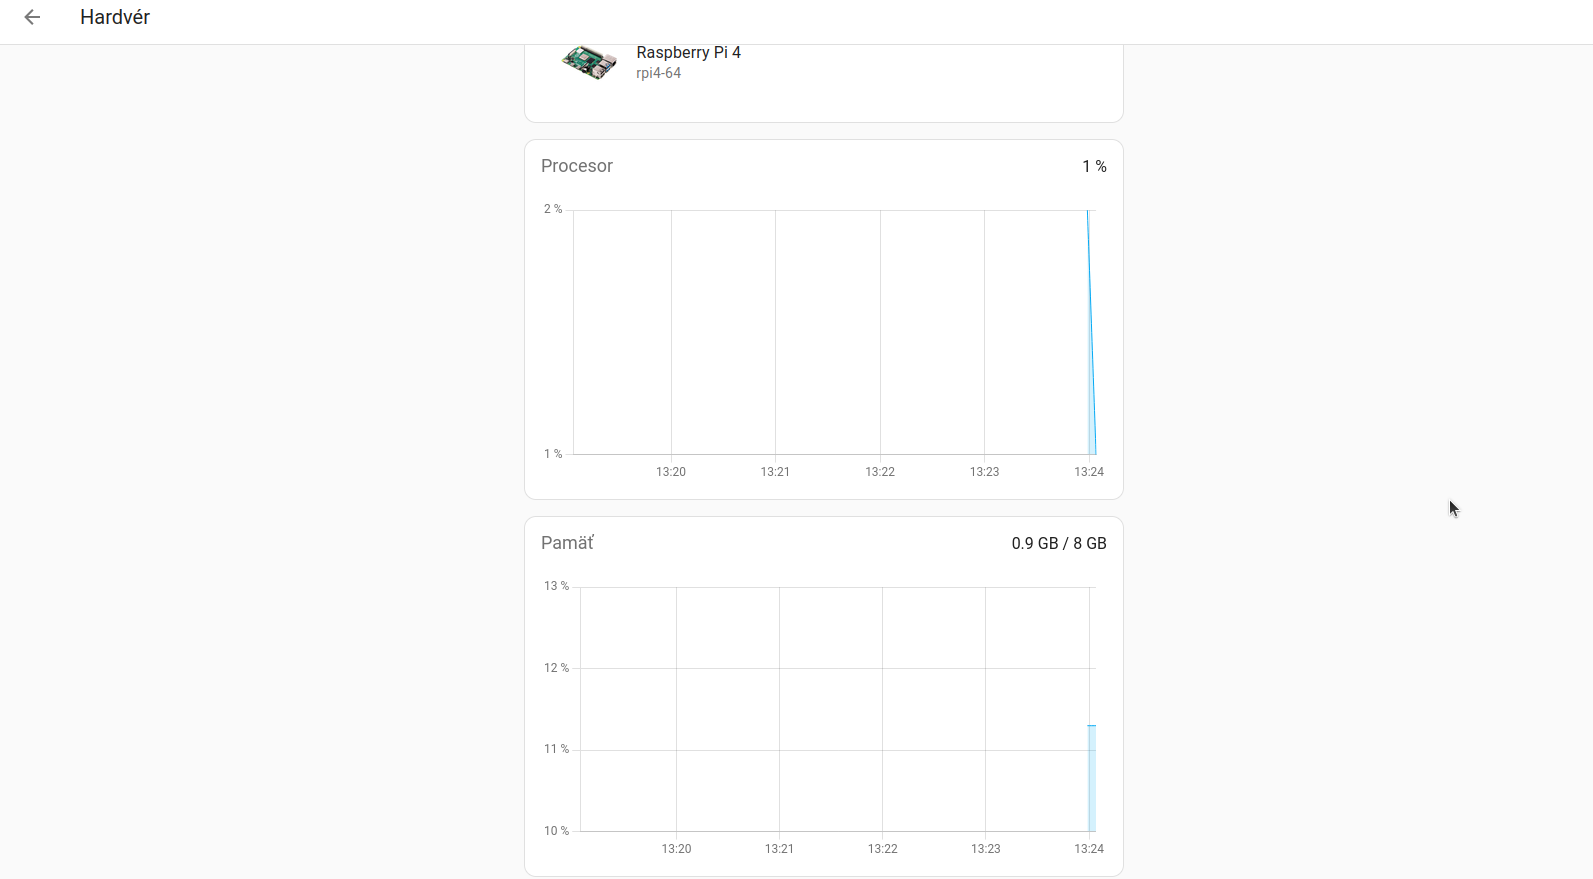Click the 13:24 label on Procesor chart
Viewport: 1593px width, 879px height.
[1089, 472]
